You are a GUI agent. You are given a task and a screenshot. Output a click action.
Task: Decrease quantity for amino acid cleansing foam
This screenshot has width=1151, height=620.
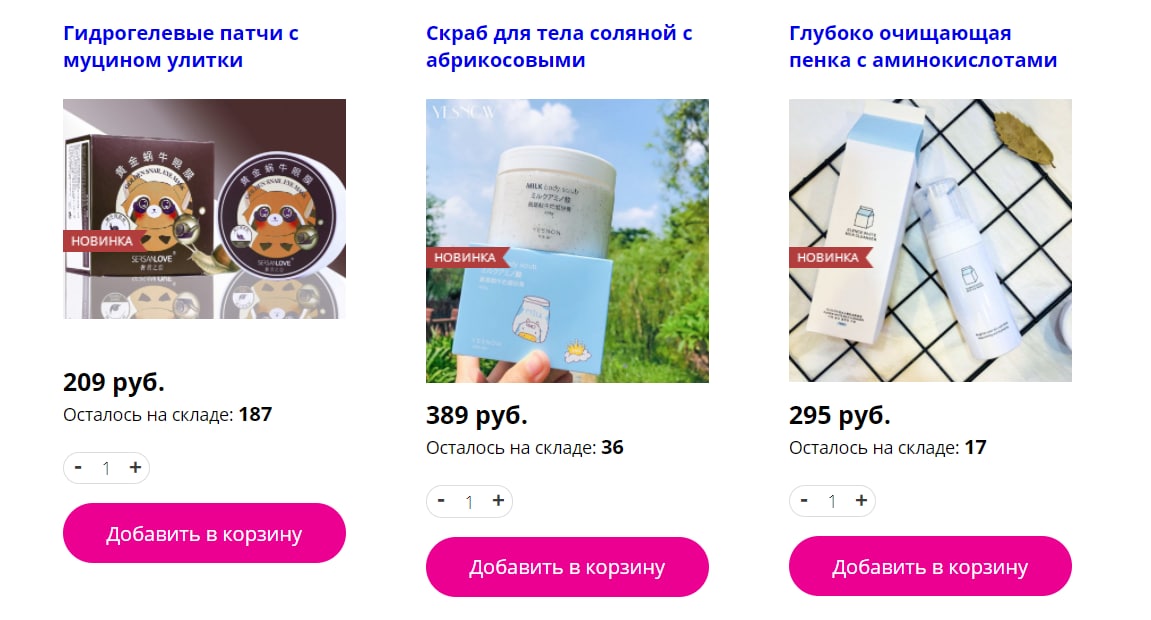coord(804,500)
